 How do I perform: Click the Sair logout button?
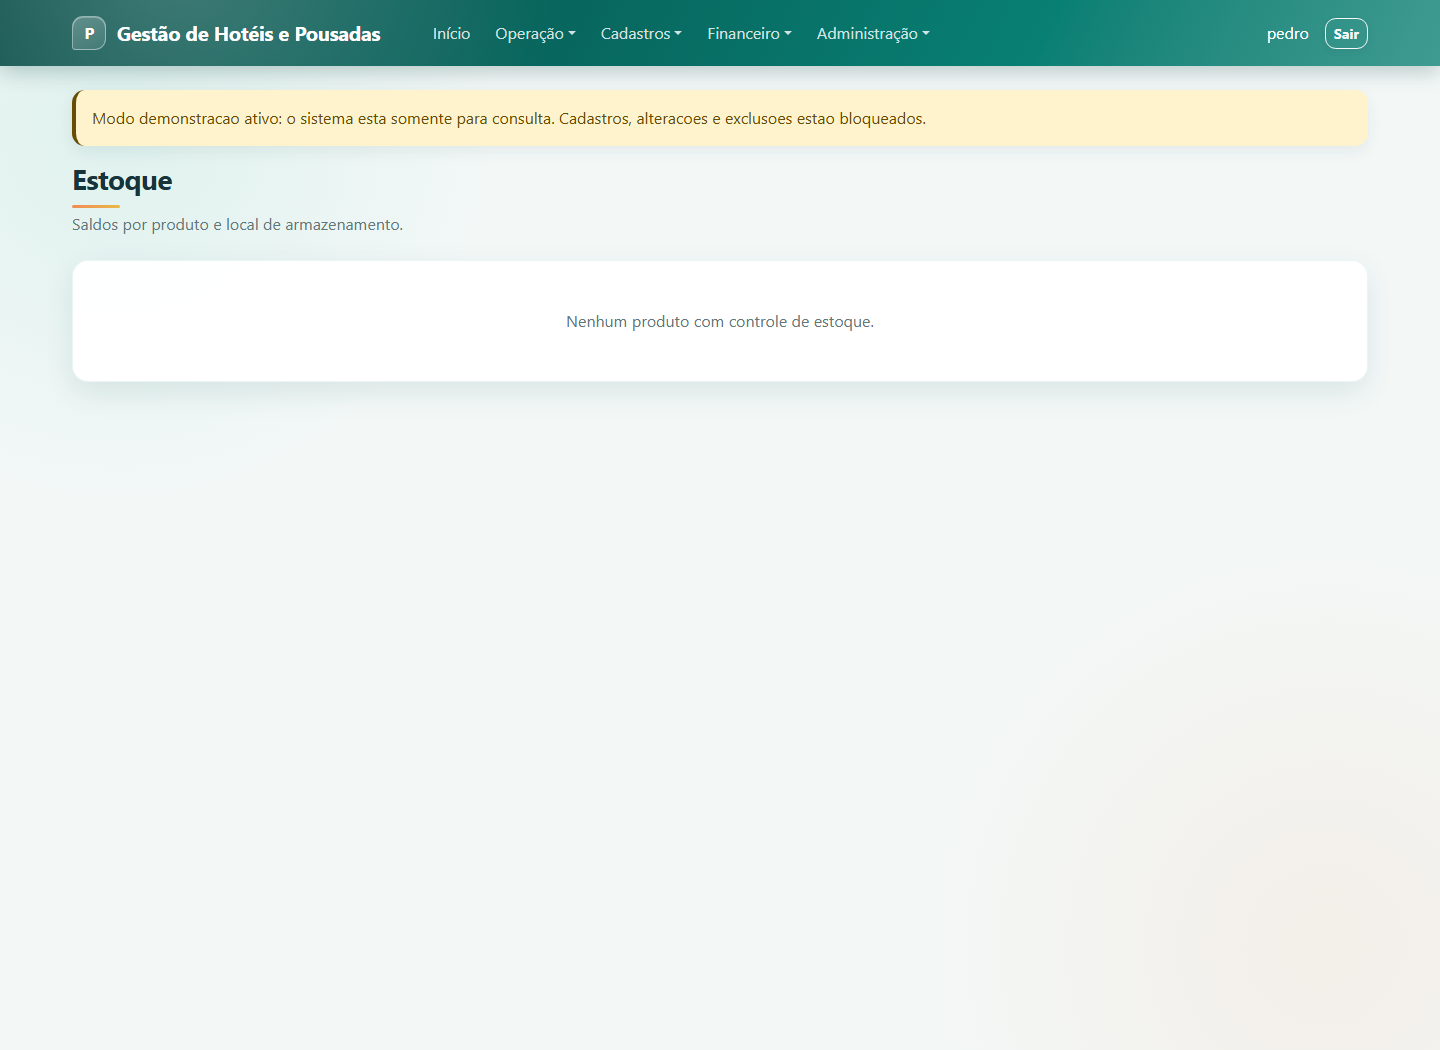pos(1346,33)
